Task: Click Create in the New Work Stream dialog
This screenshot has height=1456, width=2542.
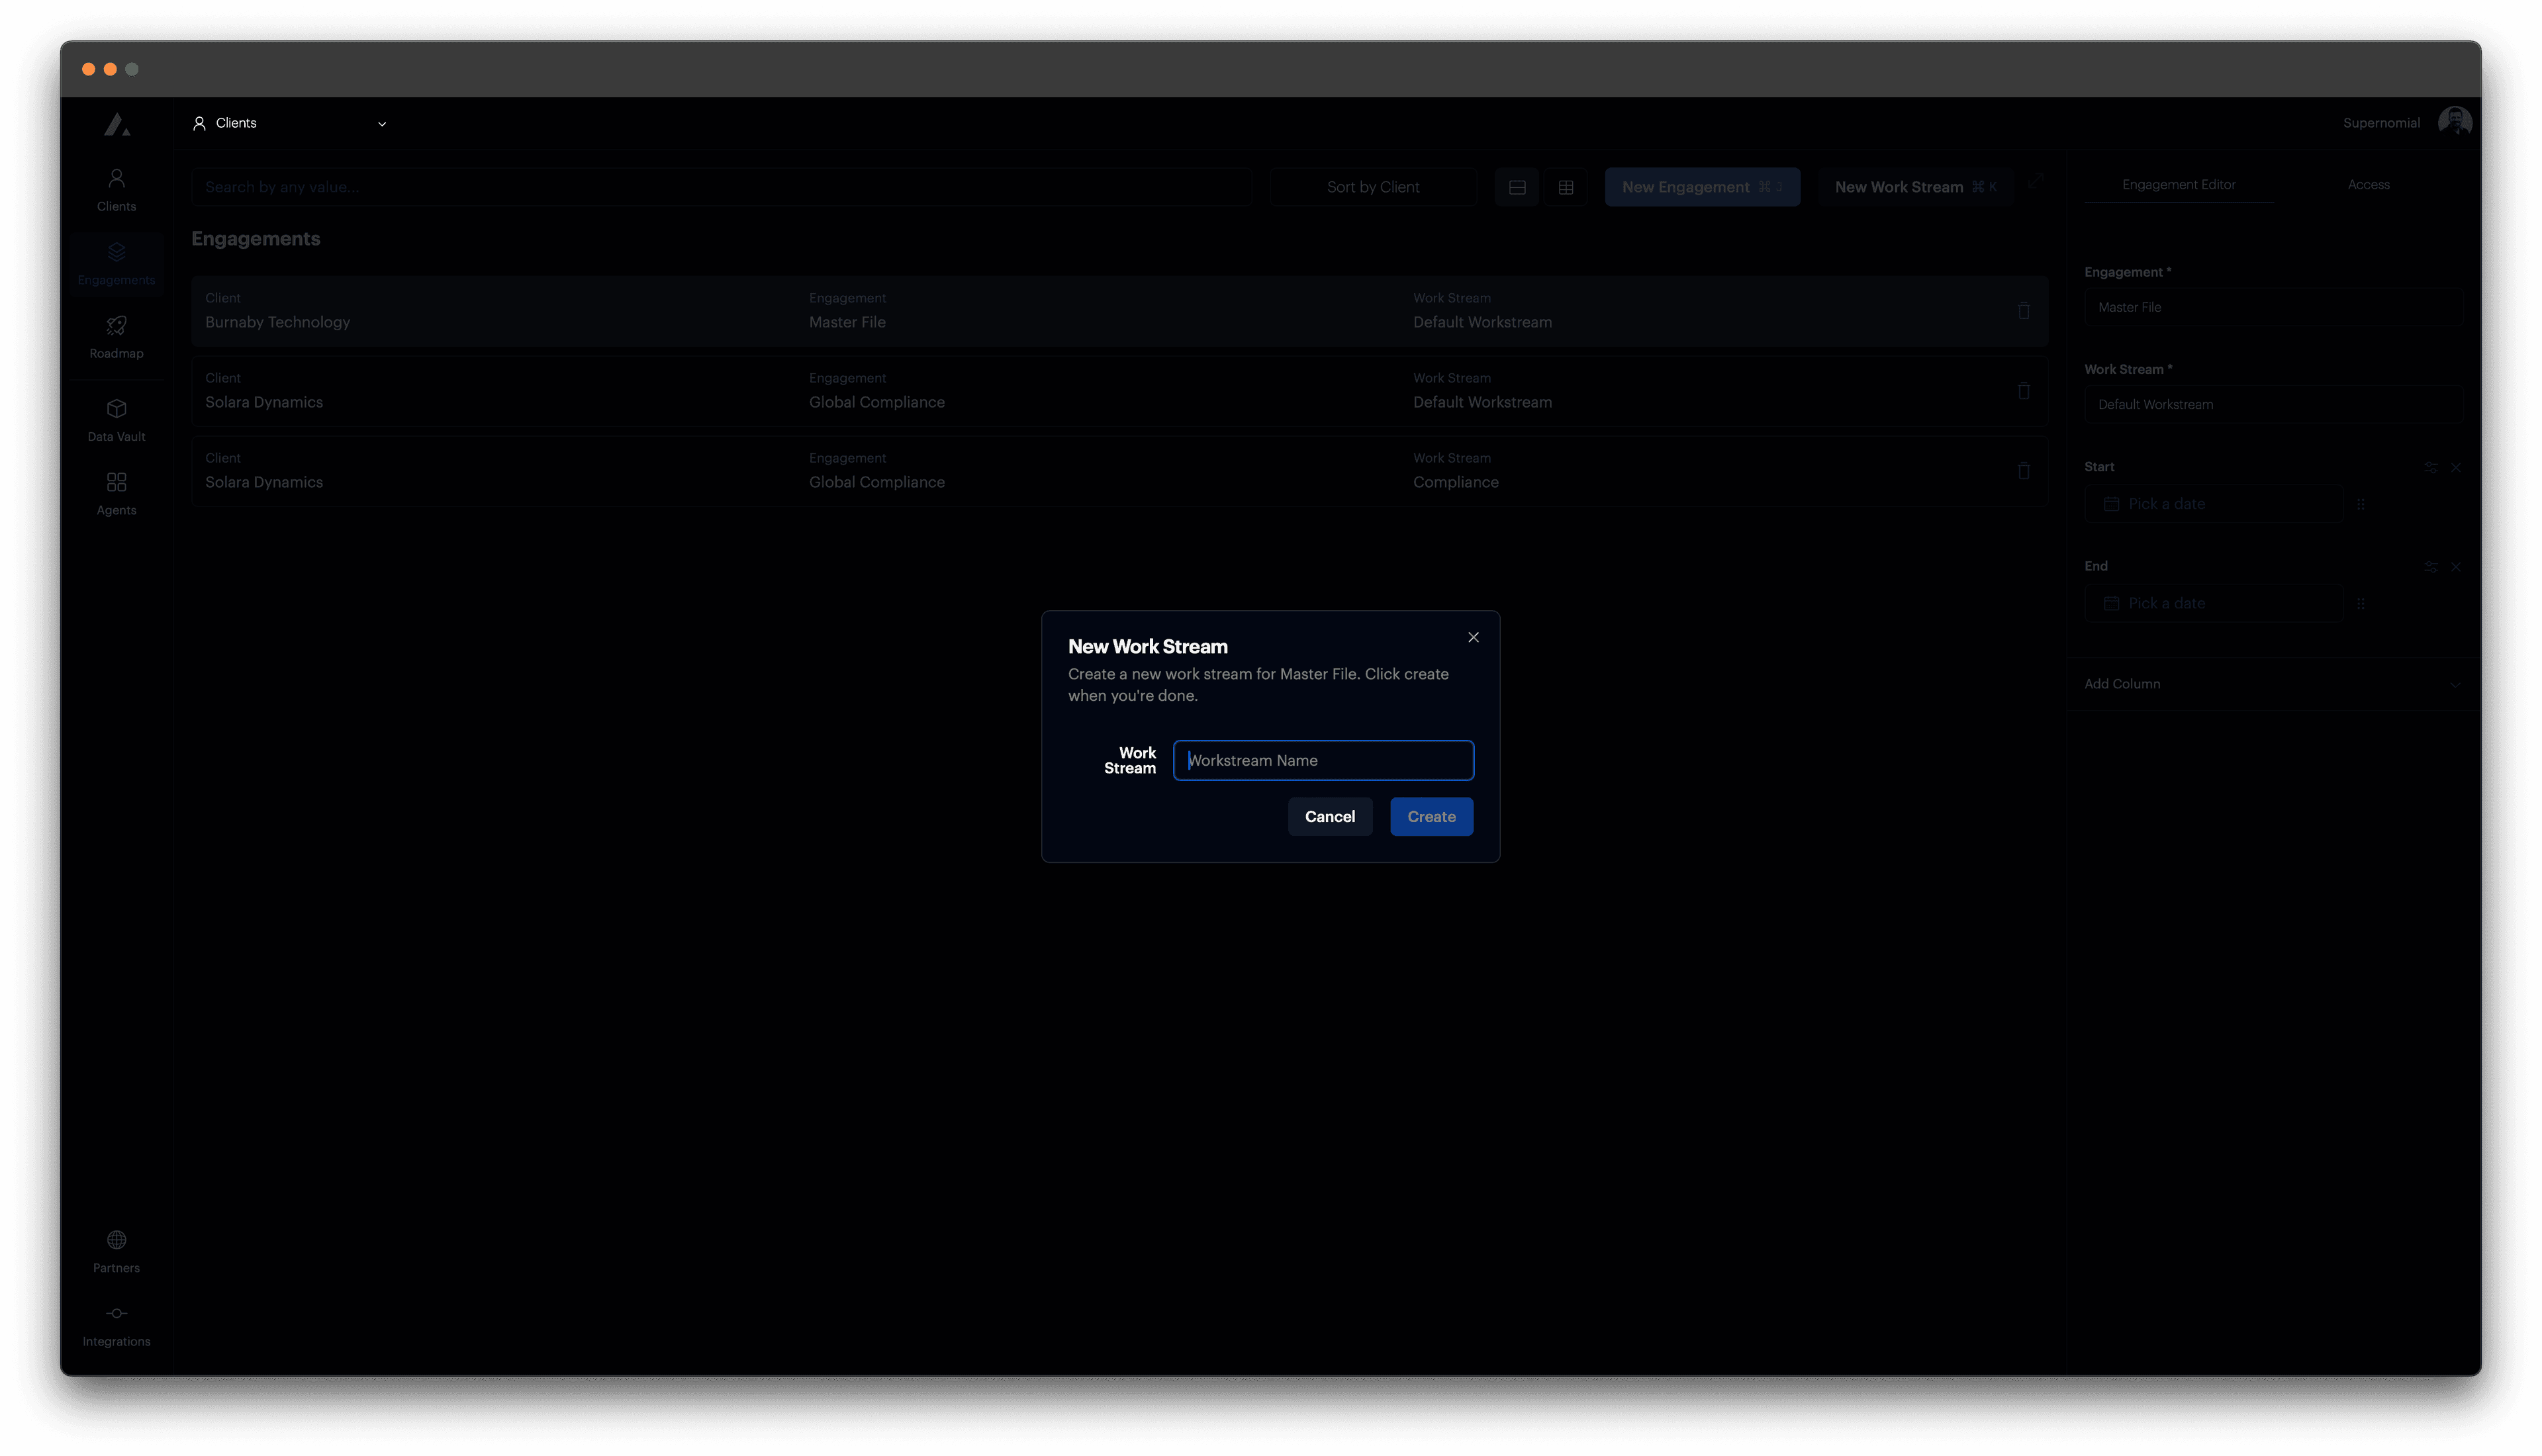Action: tap(1431, 816)
